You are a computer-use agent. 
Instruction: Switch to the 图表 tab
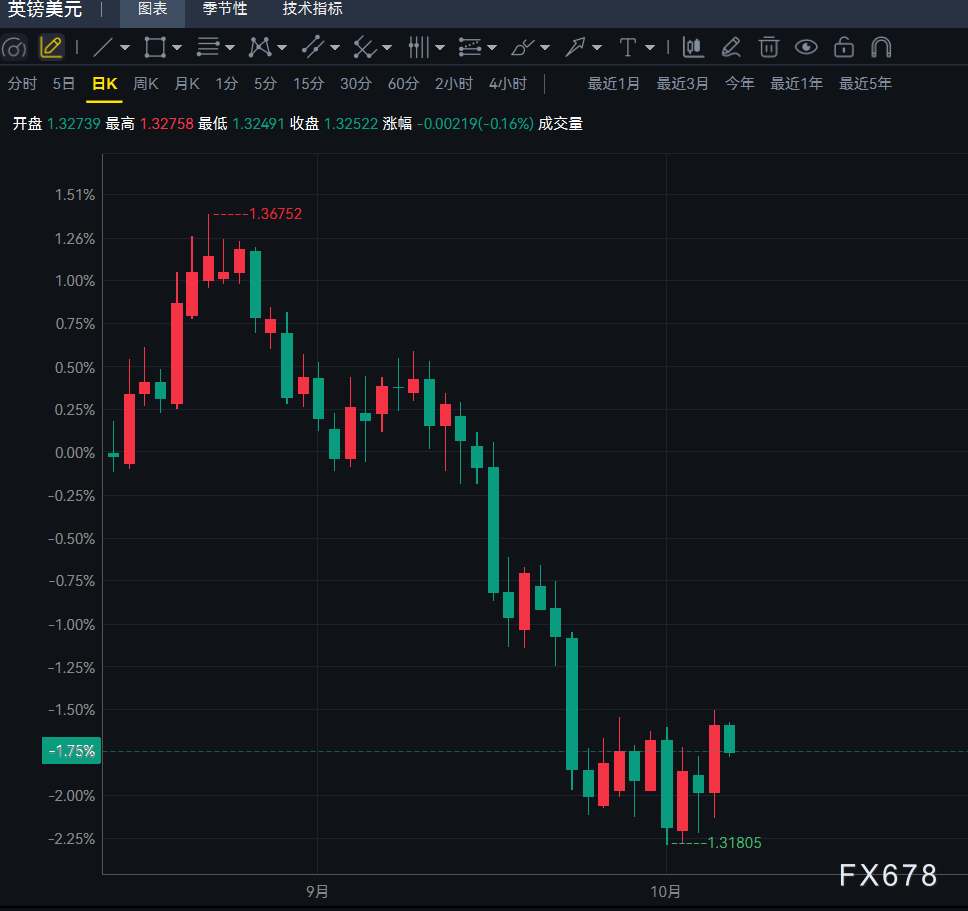(152, 9)
